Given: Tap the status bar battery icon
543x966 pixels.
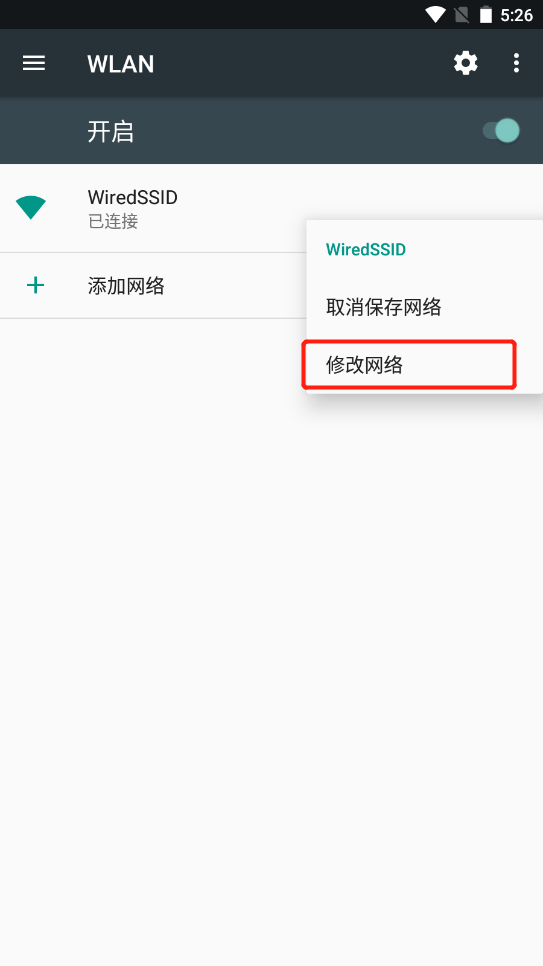Looking at the screenshot, I should 486,15.
